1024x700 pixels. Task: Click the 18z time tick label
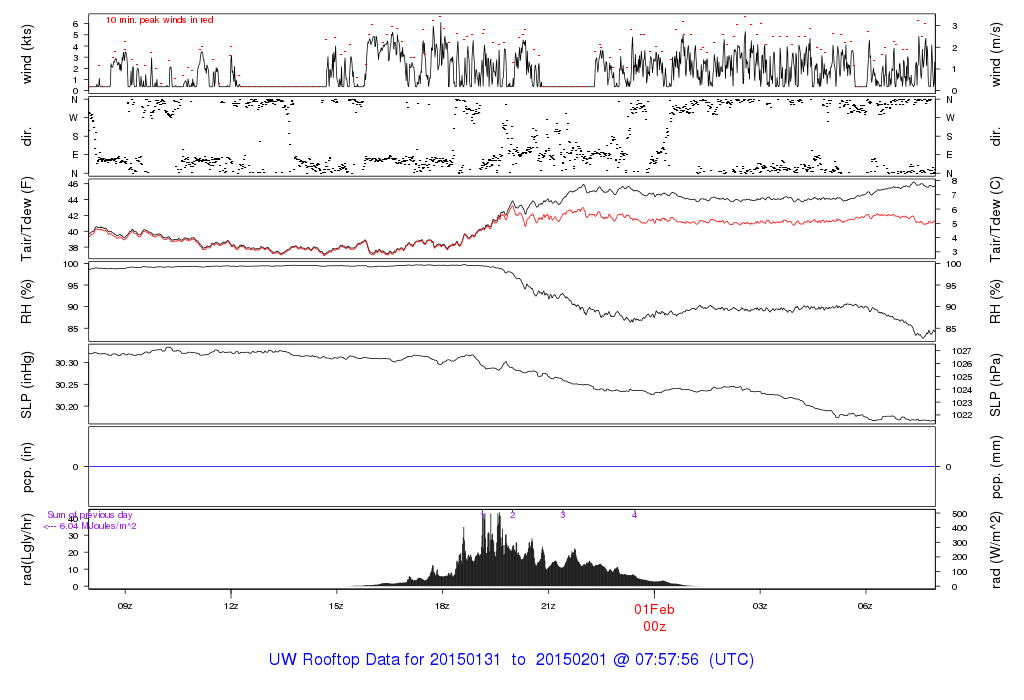point(442,607)
